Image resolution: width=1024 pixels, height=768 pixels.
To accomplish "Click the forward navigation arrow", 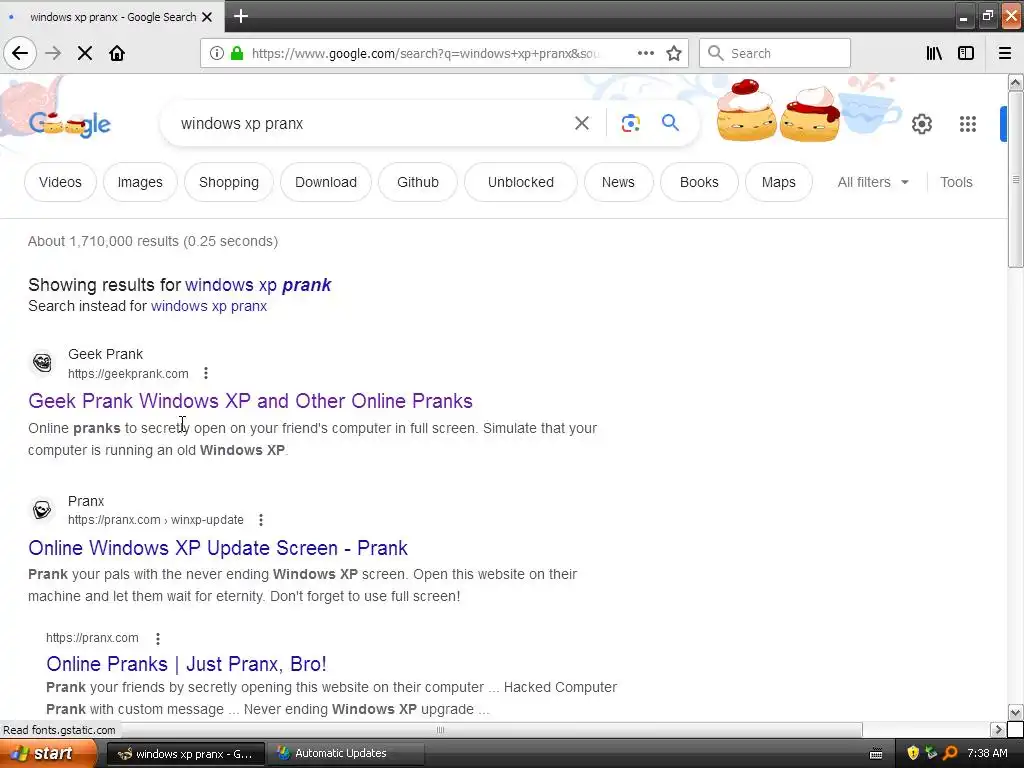I will point(53,53).
